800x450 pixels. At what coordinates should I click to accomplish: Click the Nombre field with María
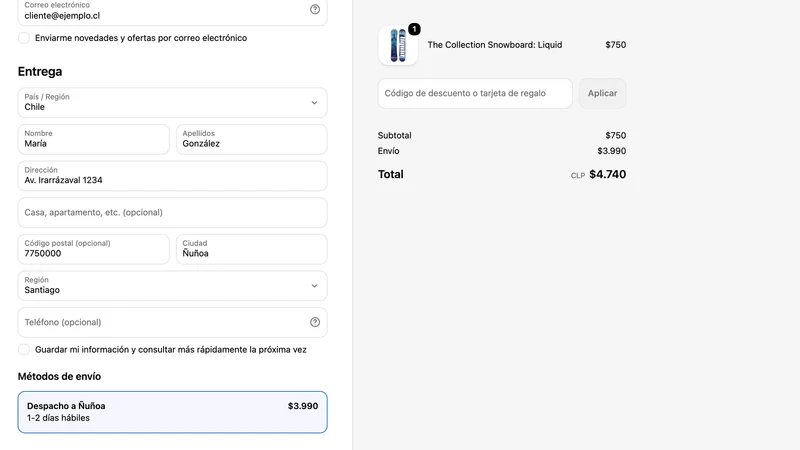coord(93,139)
